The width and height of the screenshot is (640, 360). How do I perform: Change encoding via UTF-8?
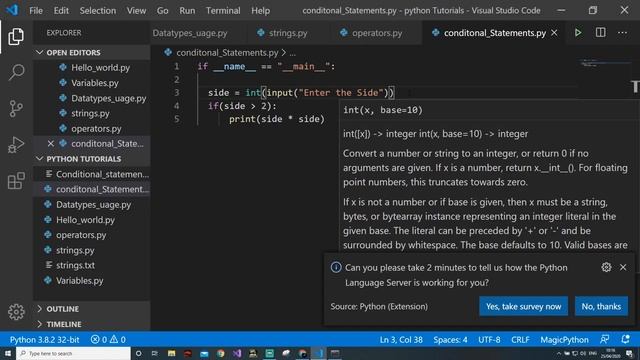489,340
